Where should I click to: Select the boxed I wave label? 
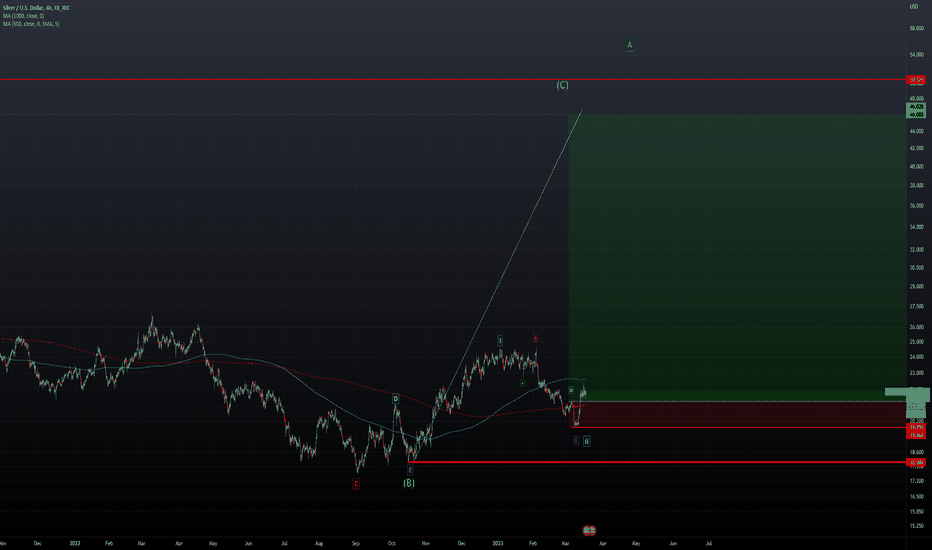500,341
